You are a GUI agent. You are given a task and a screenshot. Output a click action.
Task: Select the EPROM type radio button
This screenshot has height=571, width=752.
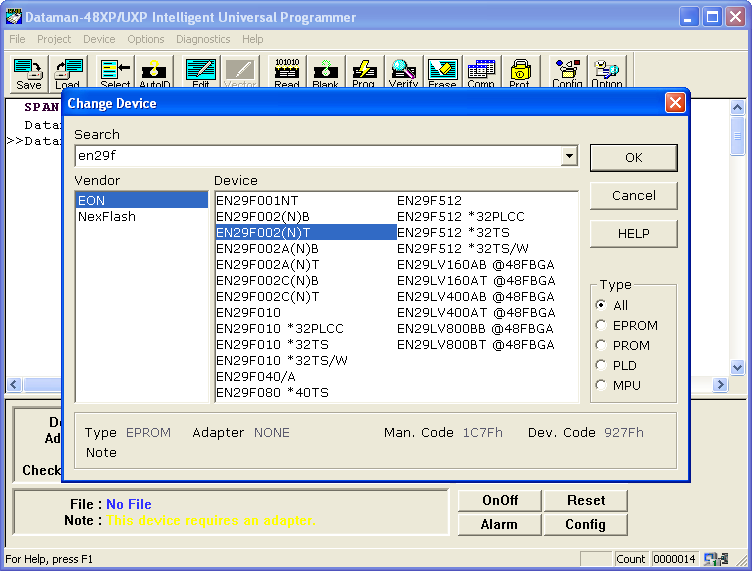(x=601, y=325)
